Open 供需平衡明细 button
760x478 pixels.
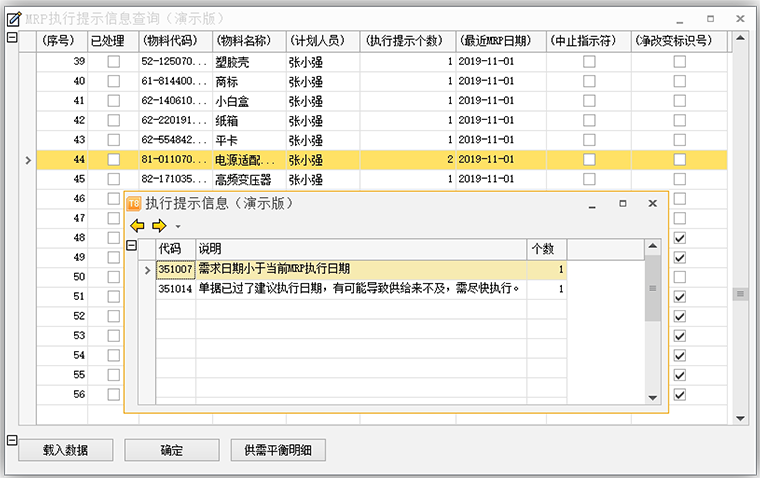278,450
